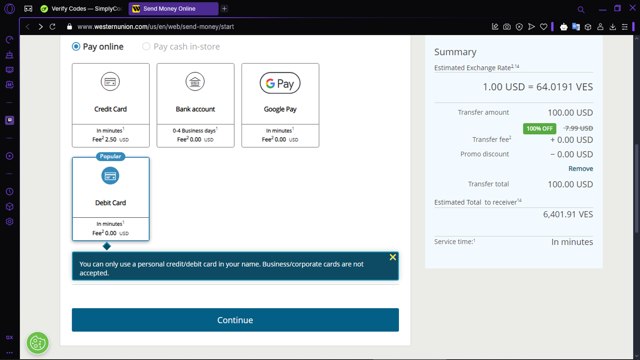The height and width of the screenshot is (360, 640).
Task: Click the strikethrough 7.99 USD fee
Action: coord(578,128)
